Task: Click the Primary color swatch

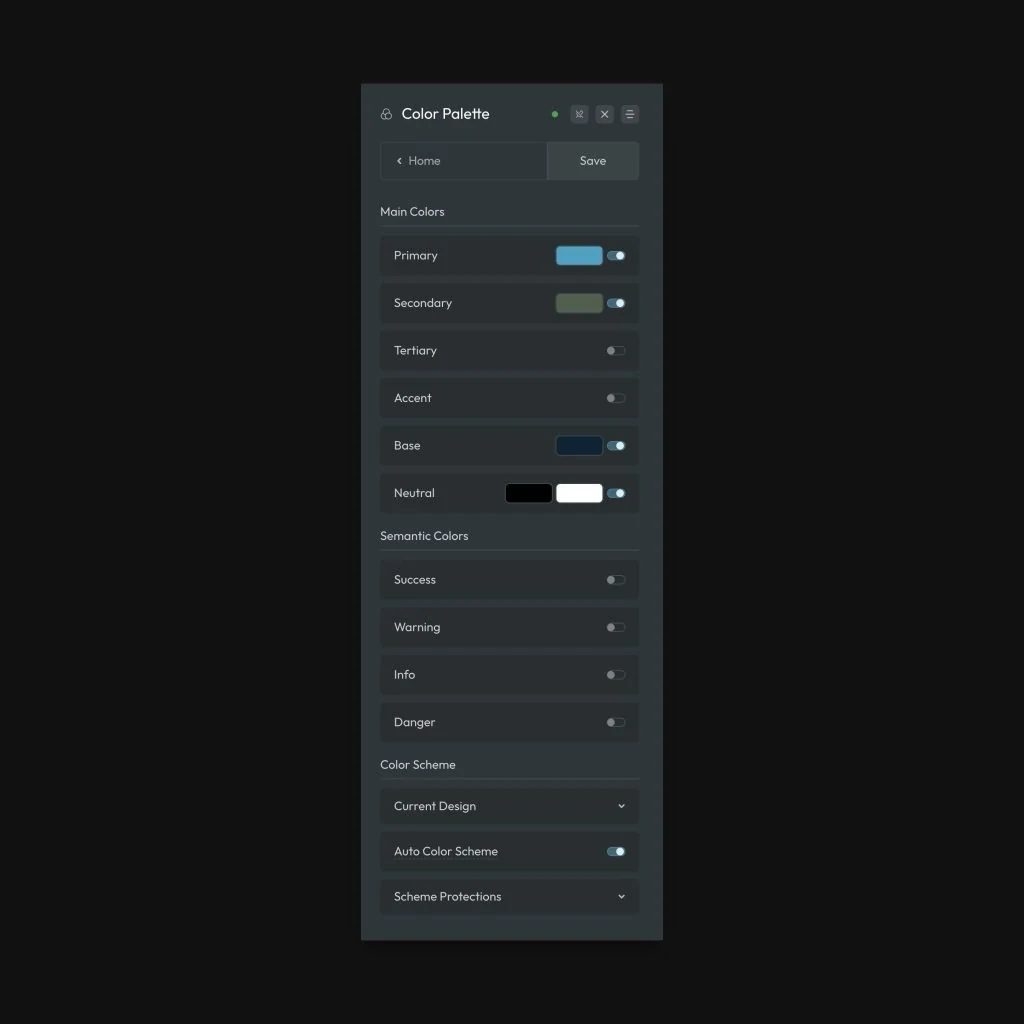Action: click(578, 255)
